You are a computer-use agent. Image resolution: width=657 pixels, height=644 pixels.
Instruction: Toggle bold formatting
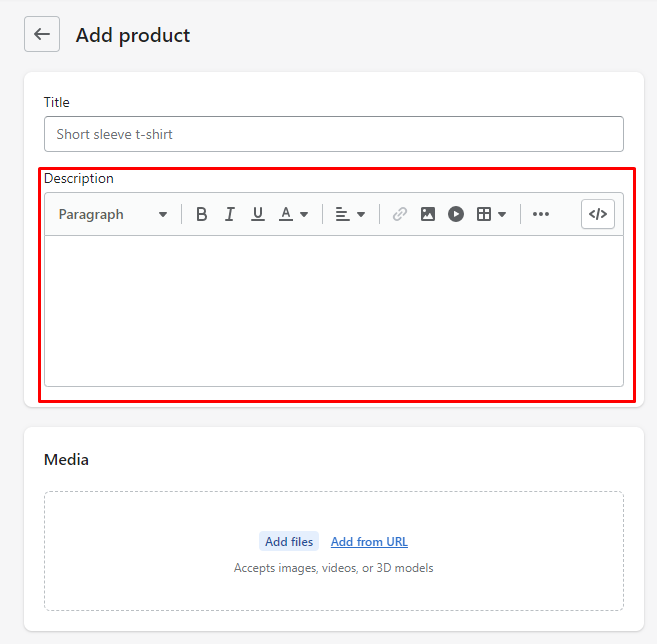pyautogui.click(x=202, y=215)
